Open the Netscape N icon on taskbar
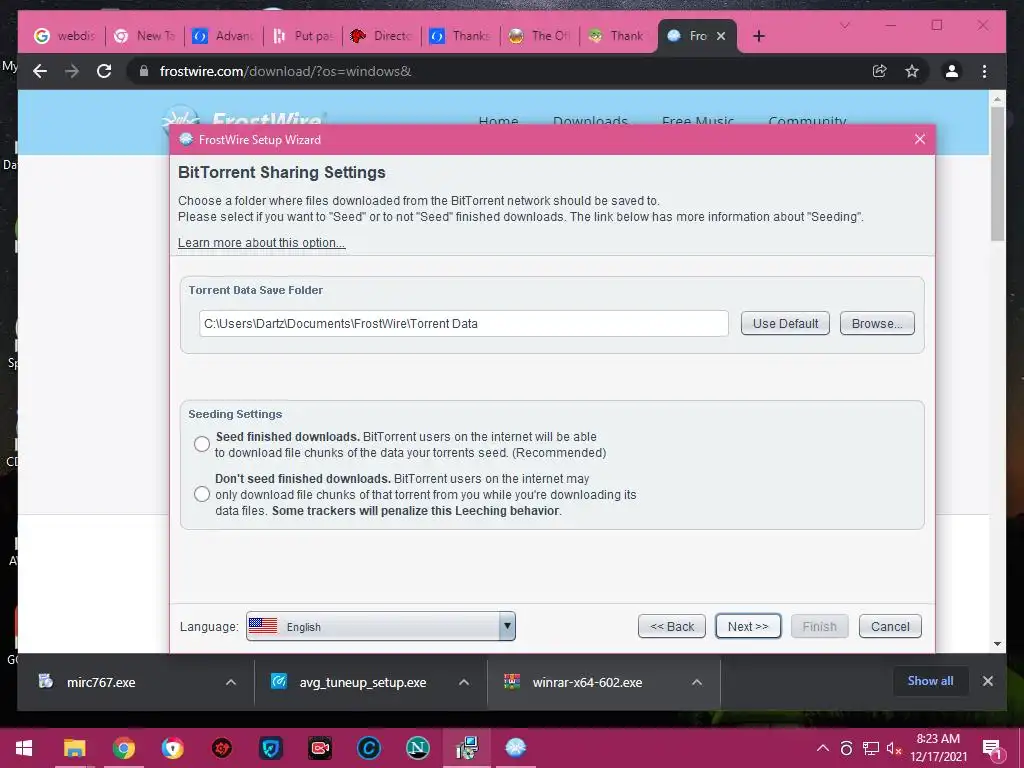The height and width of the screenshot is (768, 1024). tap(417, 748)
